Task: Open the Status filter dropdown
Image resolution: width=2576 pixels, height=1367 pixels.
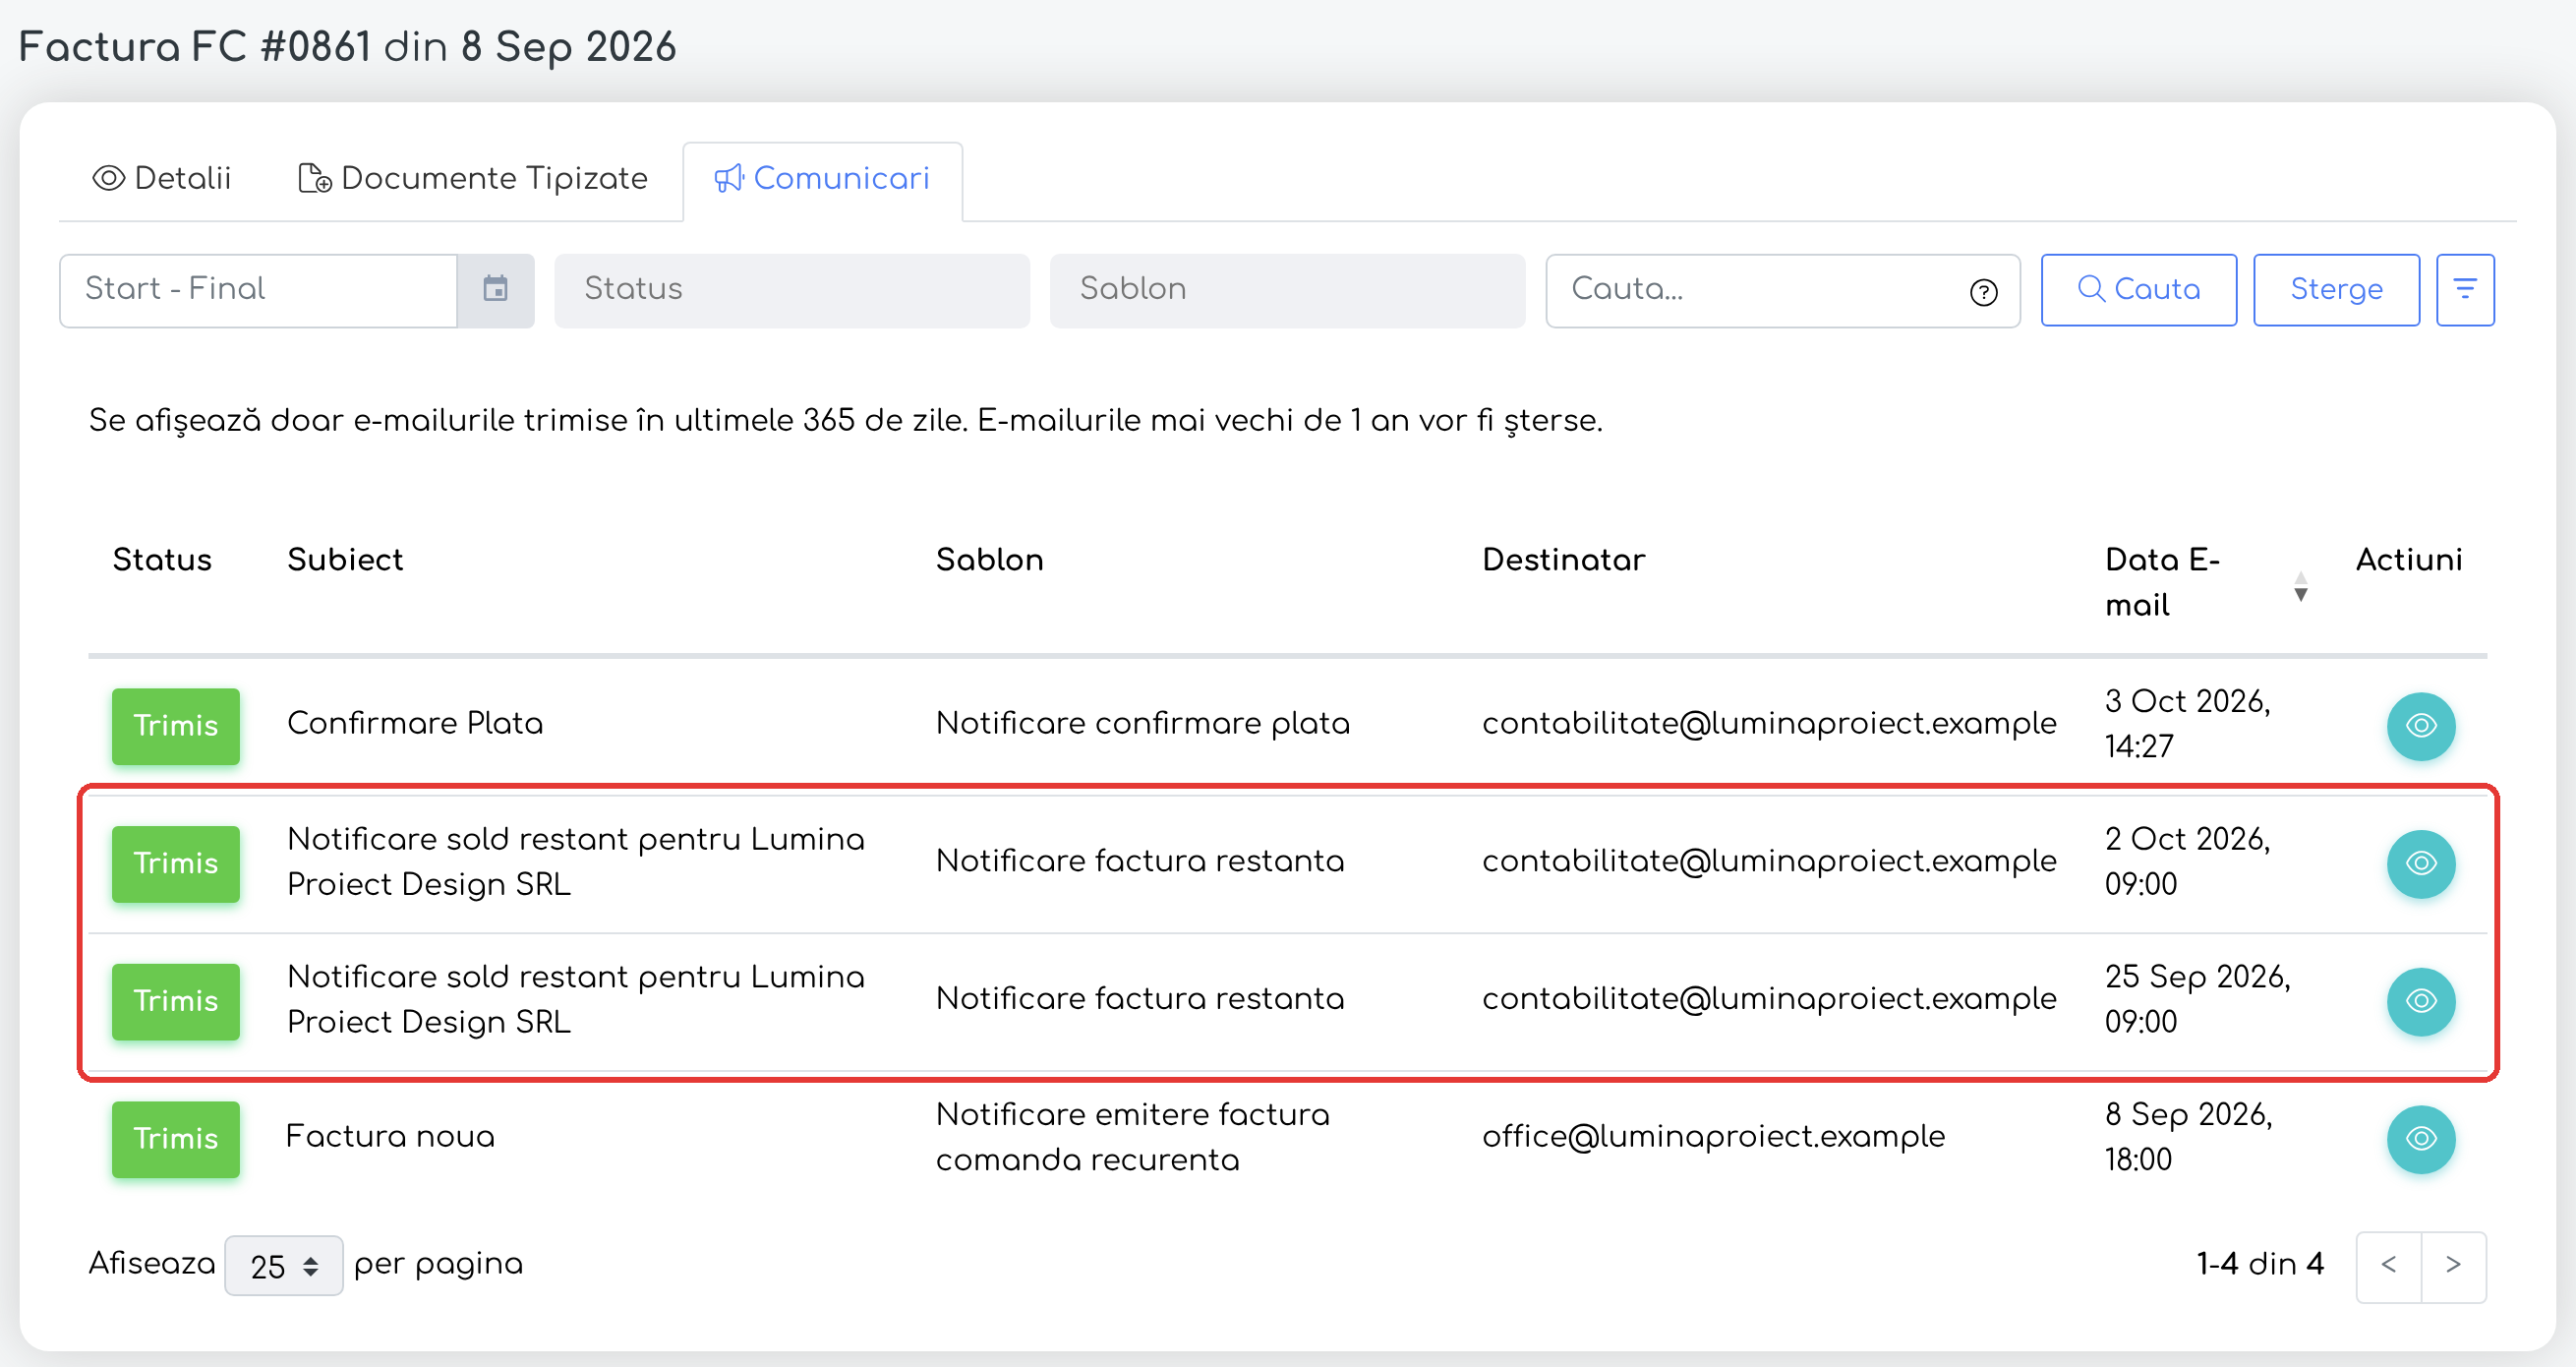Action: [792, 290]
